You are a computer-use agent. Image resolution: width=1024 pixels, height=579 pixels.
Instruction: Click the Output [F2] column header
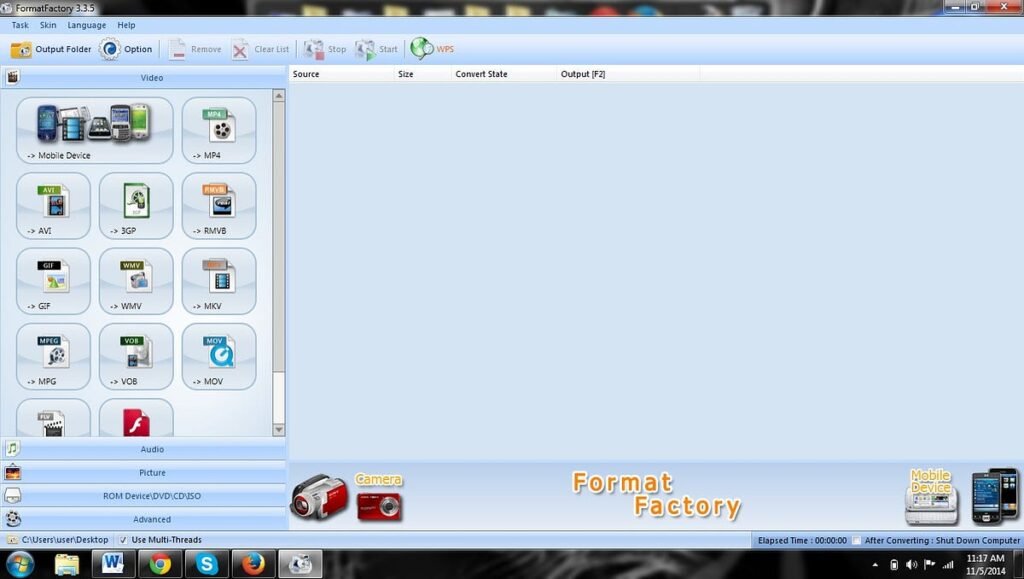[628, 74]
